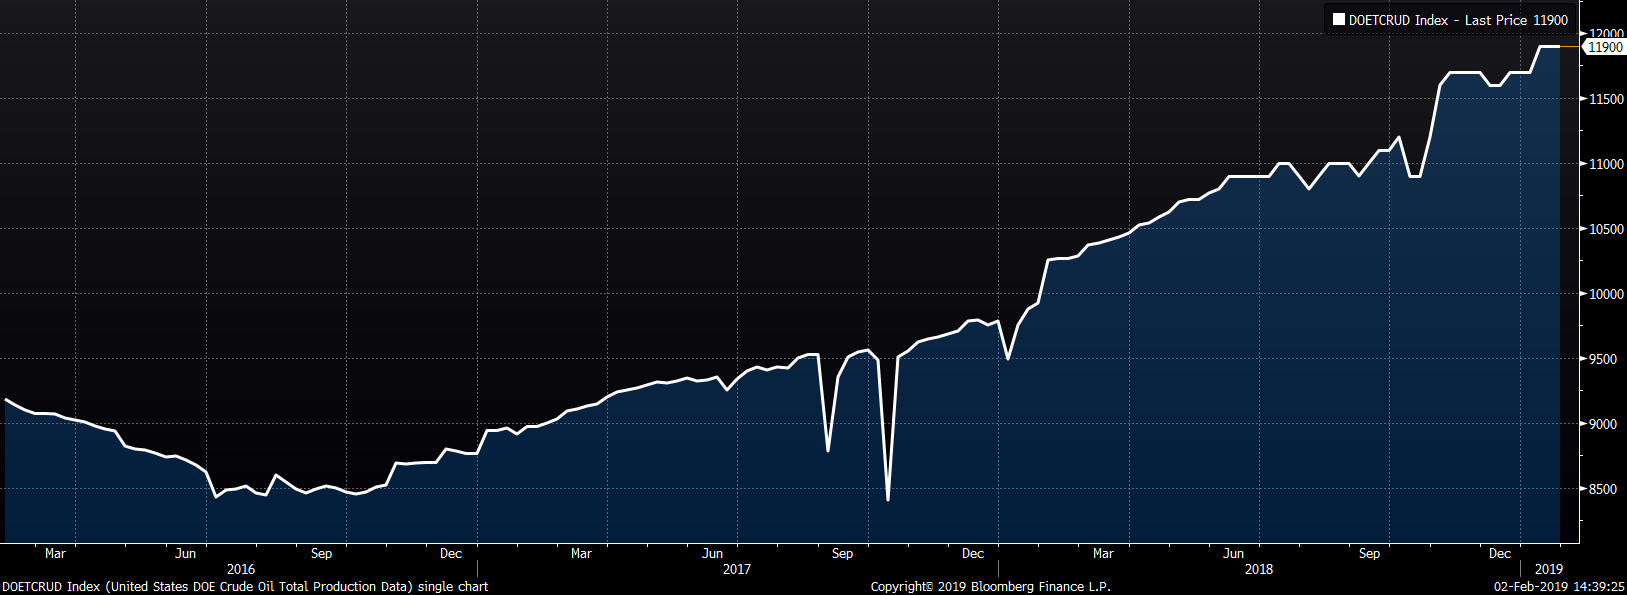This screenshot has height=595, width=1627.
Task: Click the 10500 value on price axis
Action: [1606, 229]
